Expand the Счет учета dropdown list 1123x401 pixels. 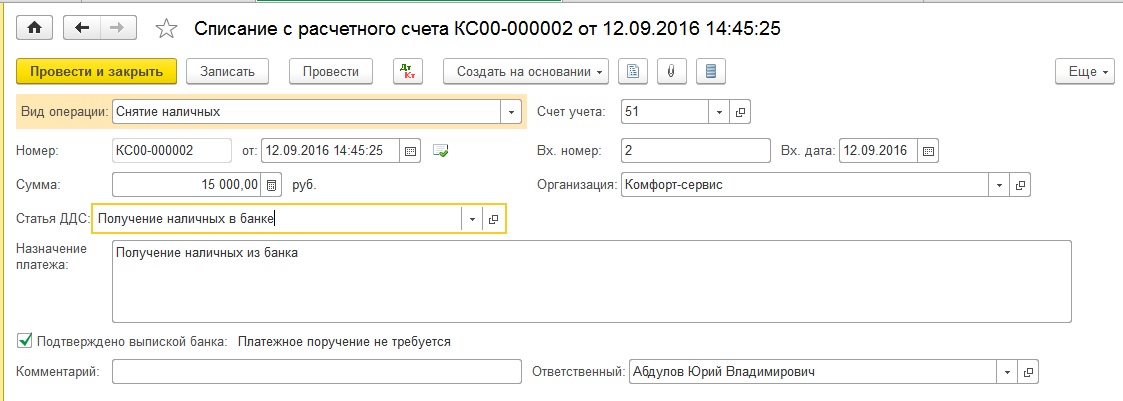(x=720, y=112)
